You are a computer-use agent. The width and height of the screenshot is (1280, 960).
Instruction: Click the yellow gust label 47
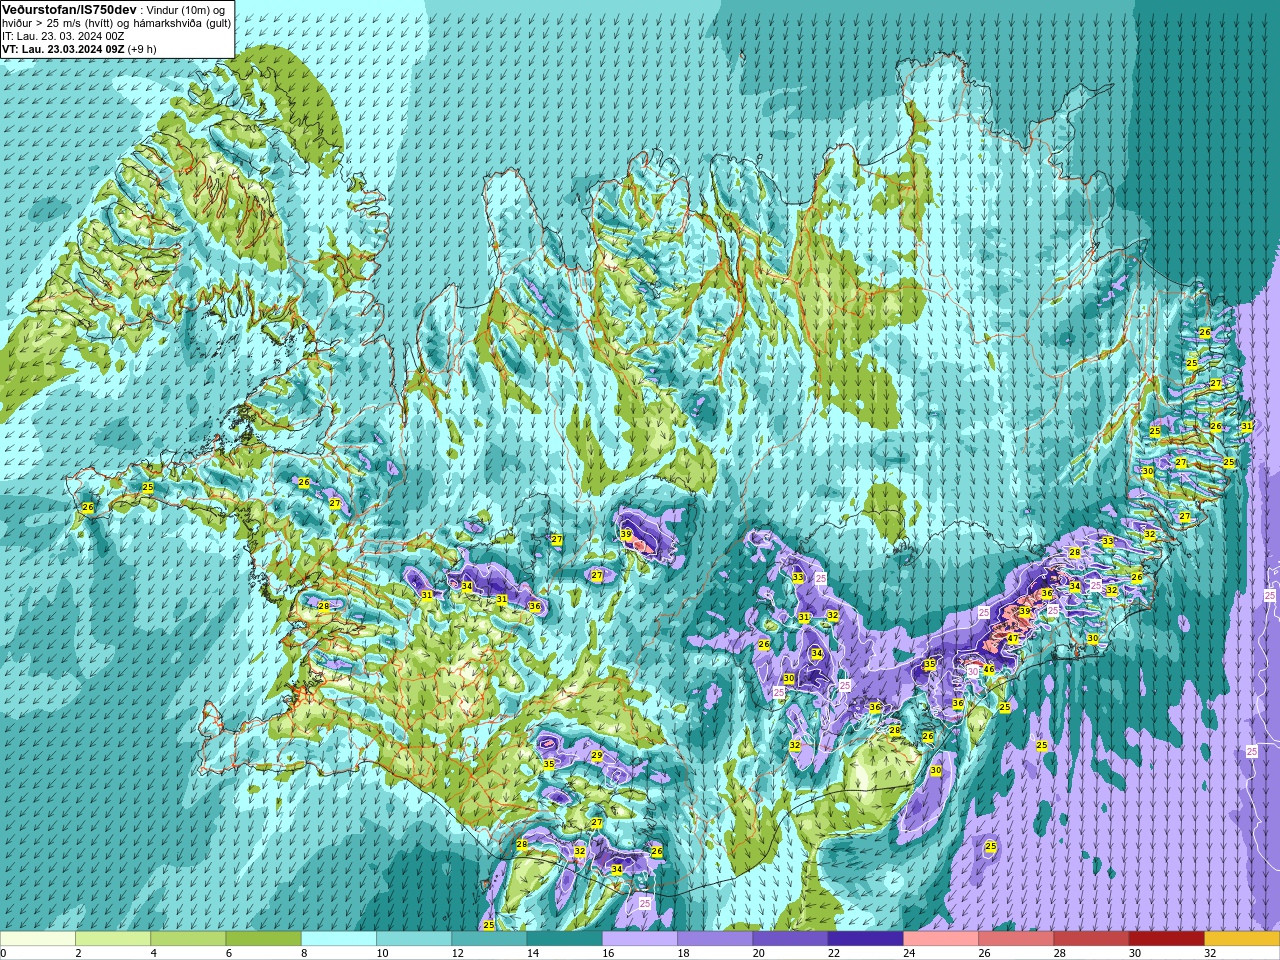click(1013, 638)
